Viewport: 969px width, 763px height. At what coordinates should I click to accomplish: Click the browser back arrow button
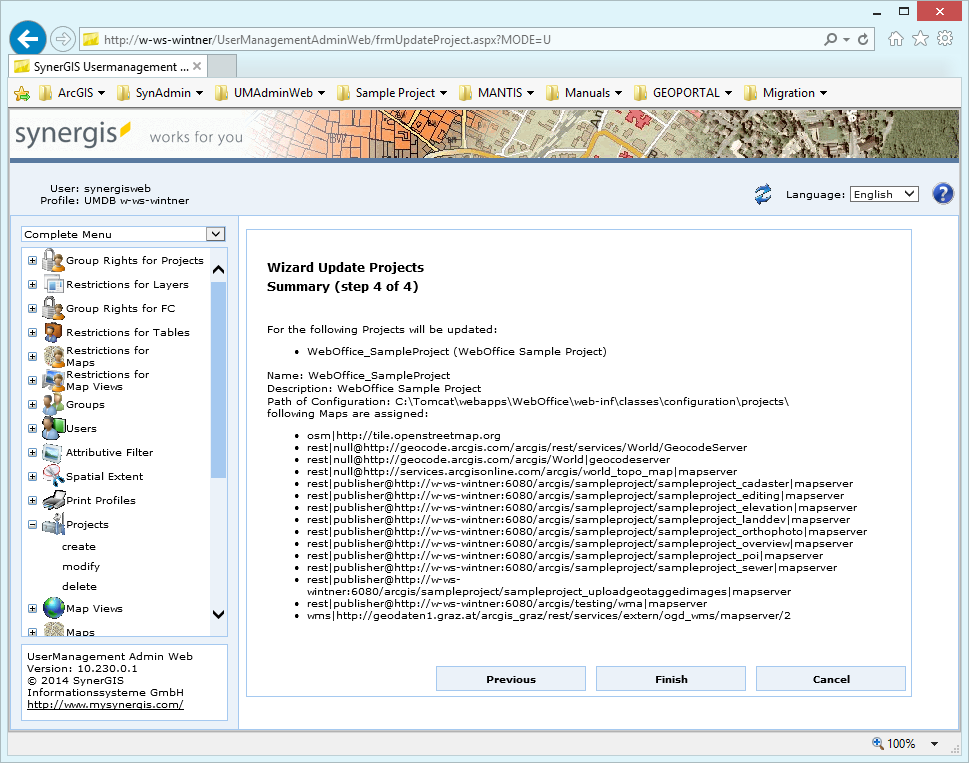29,39
